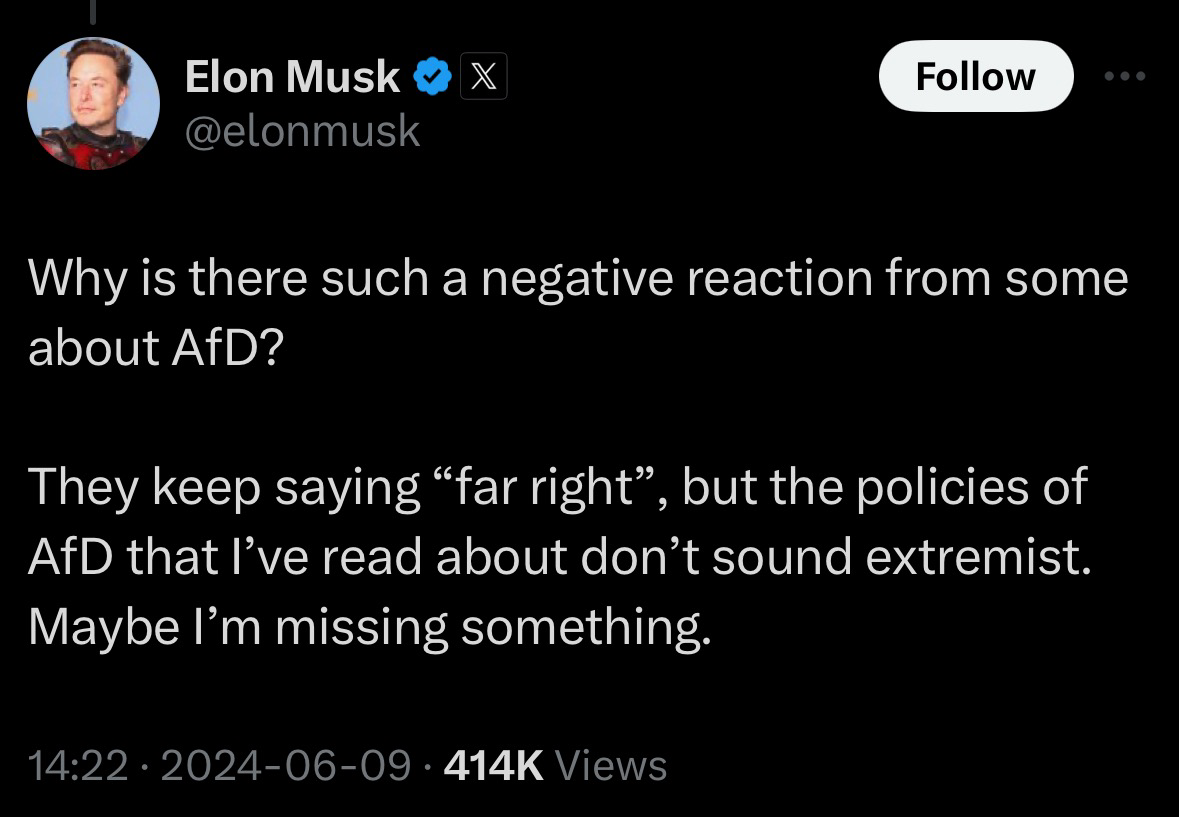The width and height of the screenshot is (1179, 817).
Task: Click the thread connector line above the avatar
Action: [x=92, y=10]
